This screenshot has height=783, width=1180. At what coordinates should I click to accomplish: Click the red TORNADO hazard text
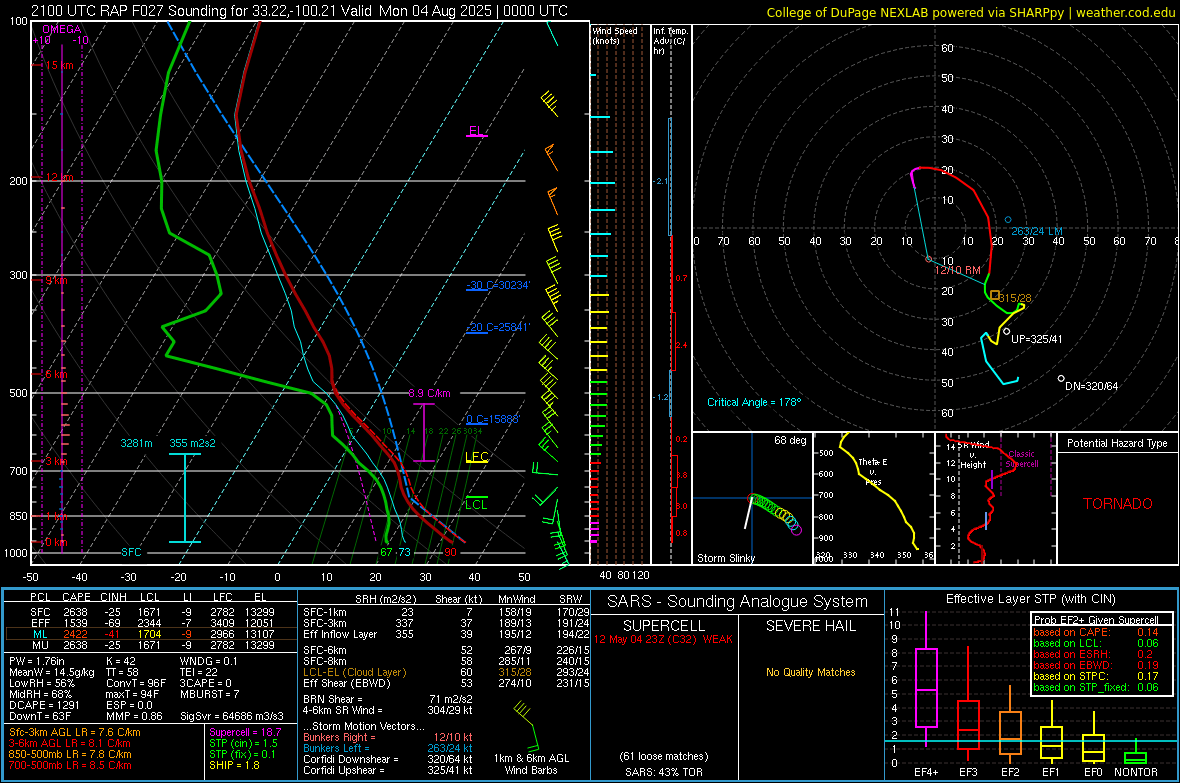click(1118, 504)
